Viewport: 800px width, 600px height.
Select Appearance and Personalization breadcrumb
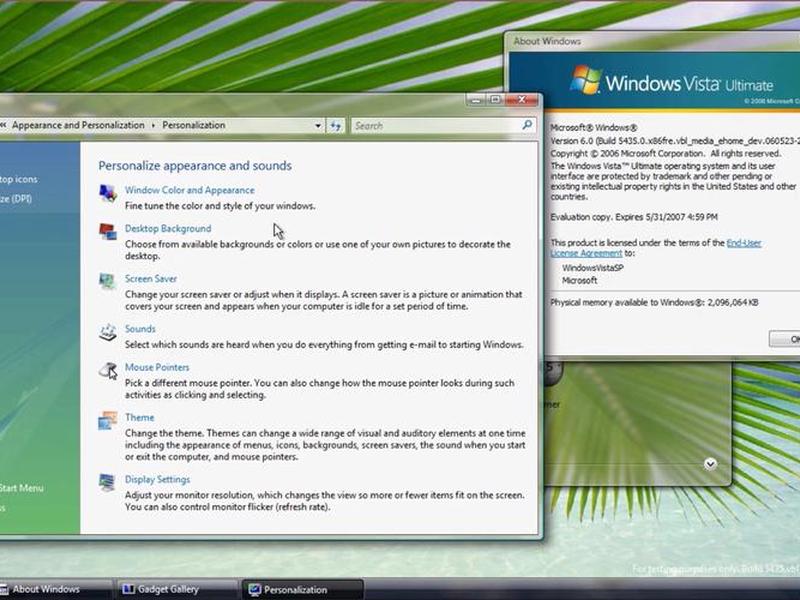[x=78, y=125]
